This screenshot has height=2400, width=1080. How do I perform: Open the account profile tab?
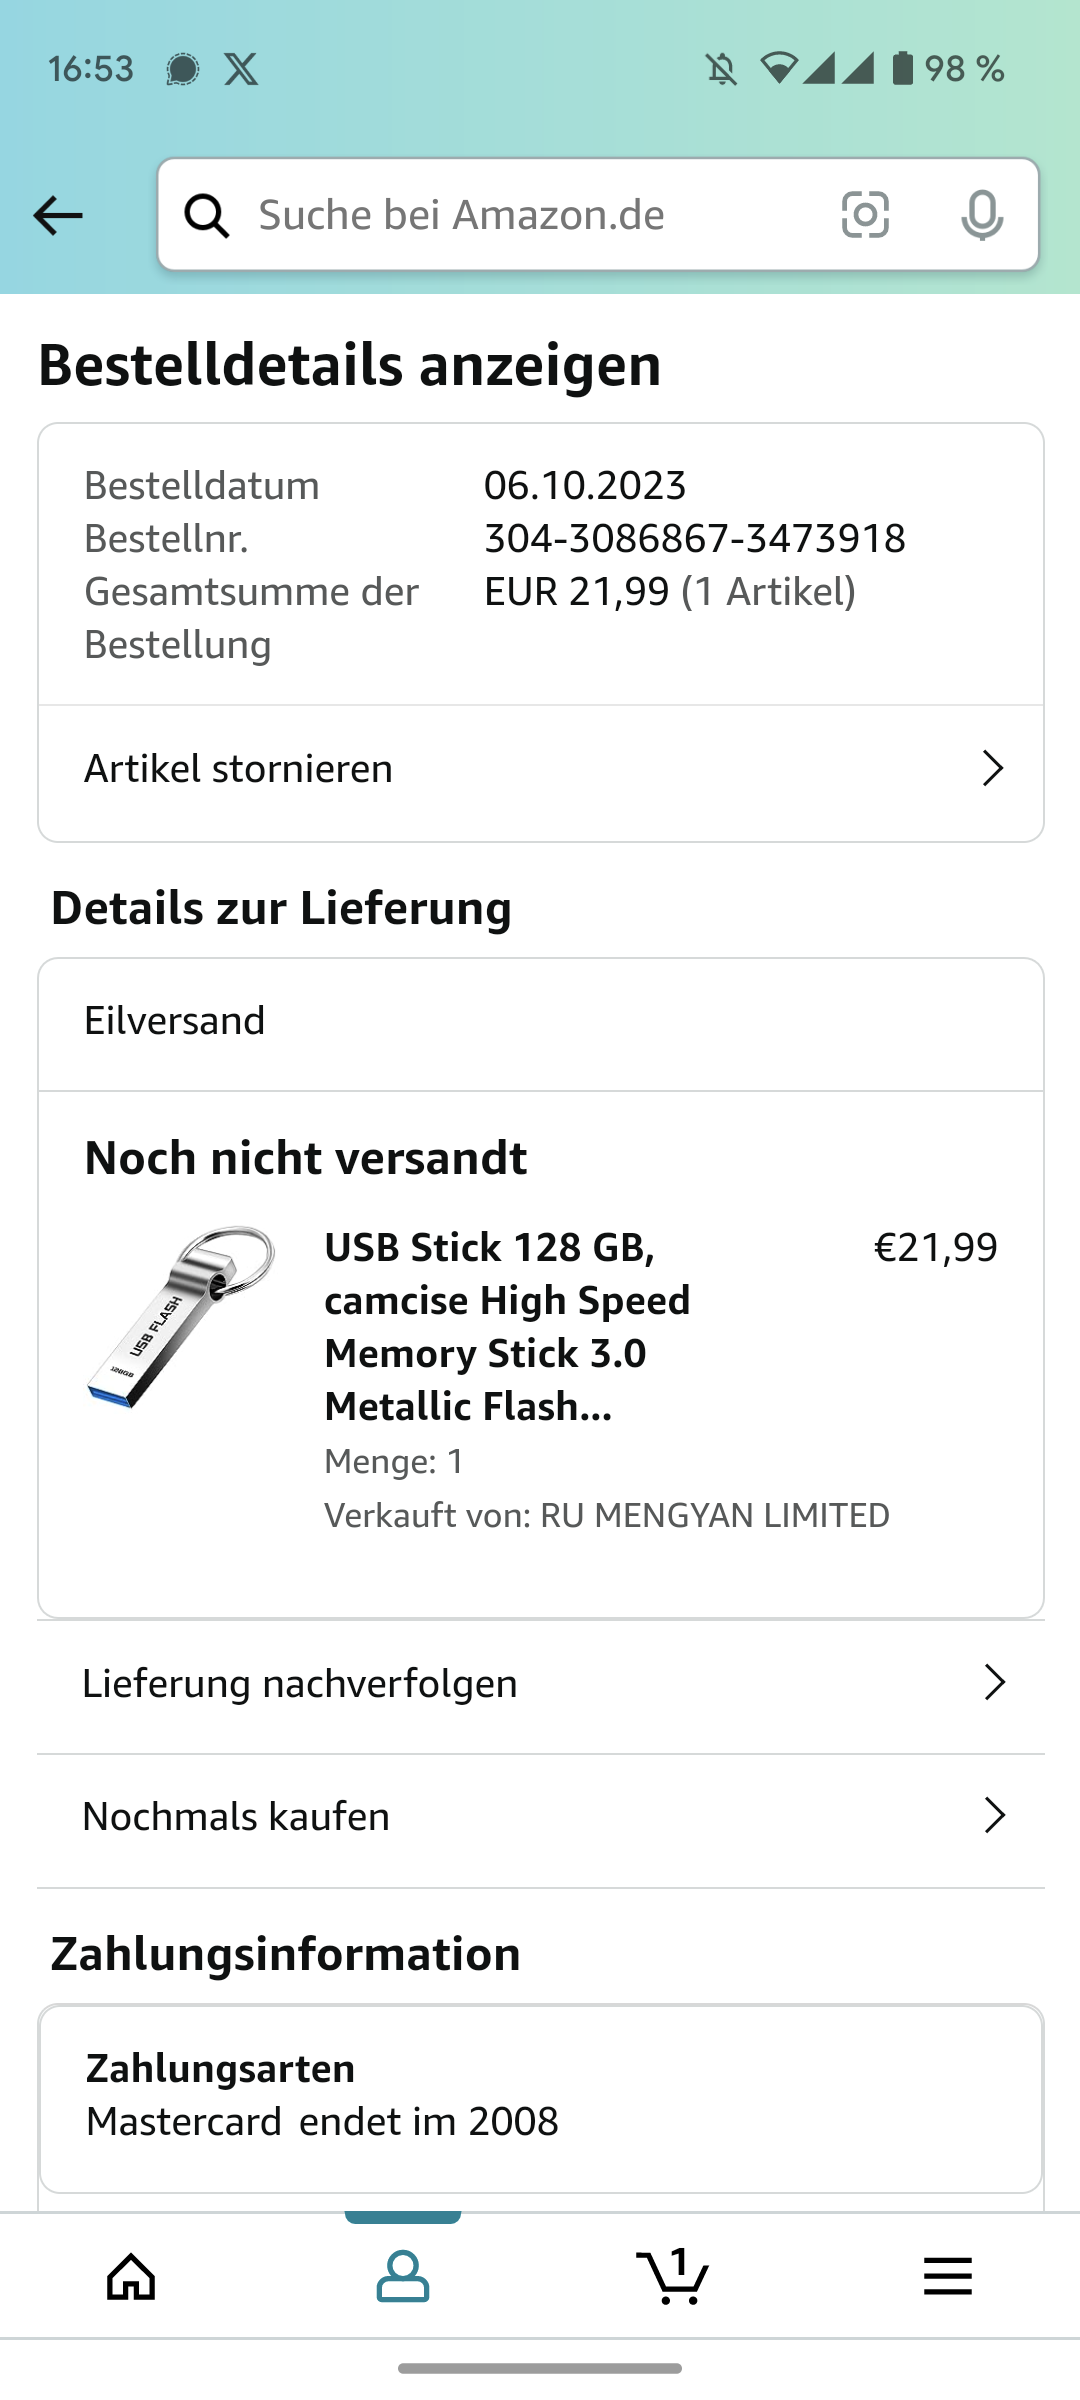(403, 2277)
